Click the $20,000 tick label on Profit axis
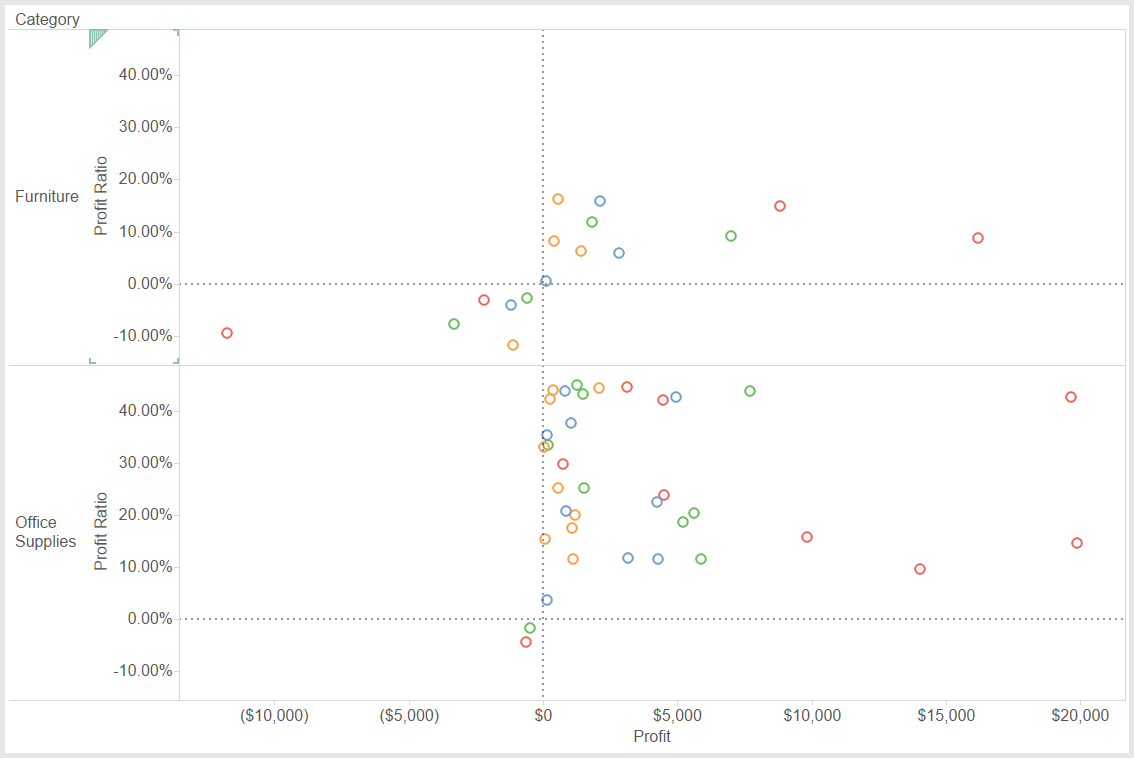 click(1081, 716)
